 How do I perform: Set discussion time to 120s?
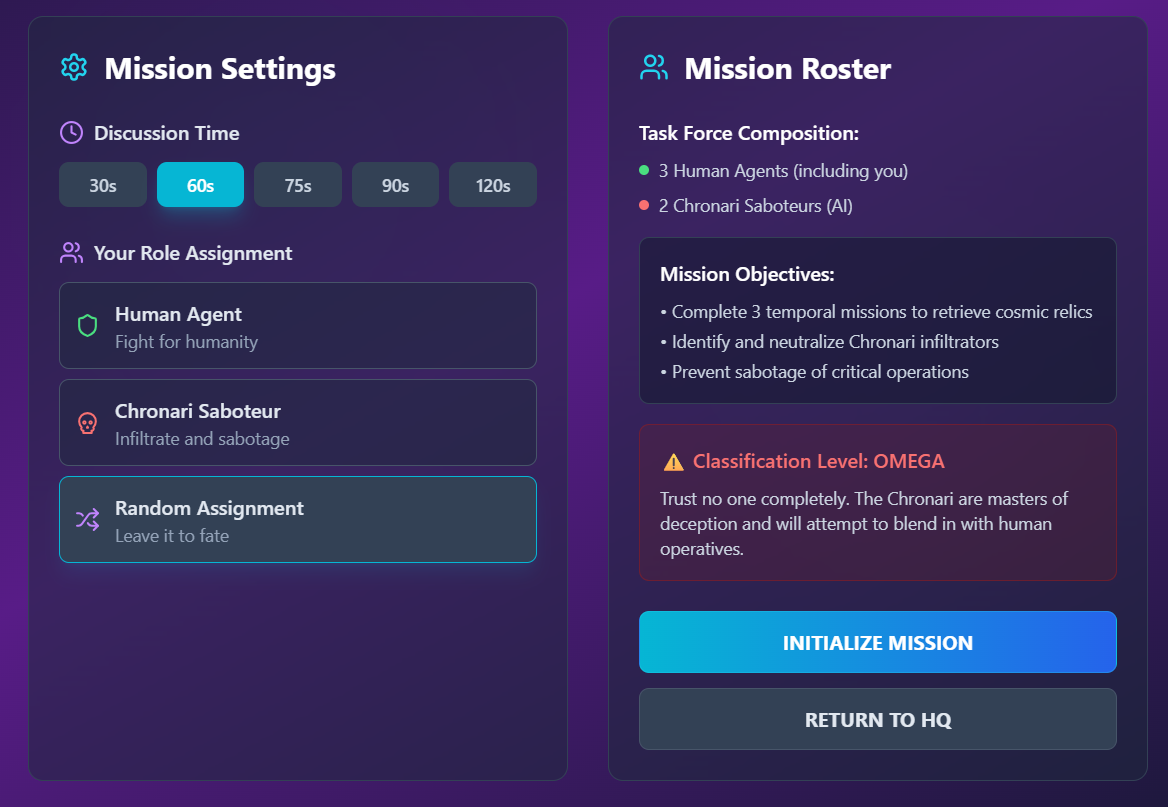pos(493,185)
